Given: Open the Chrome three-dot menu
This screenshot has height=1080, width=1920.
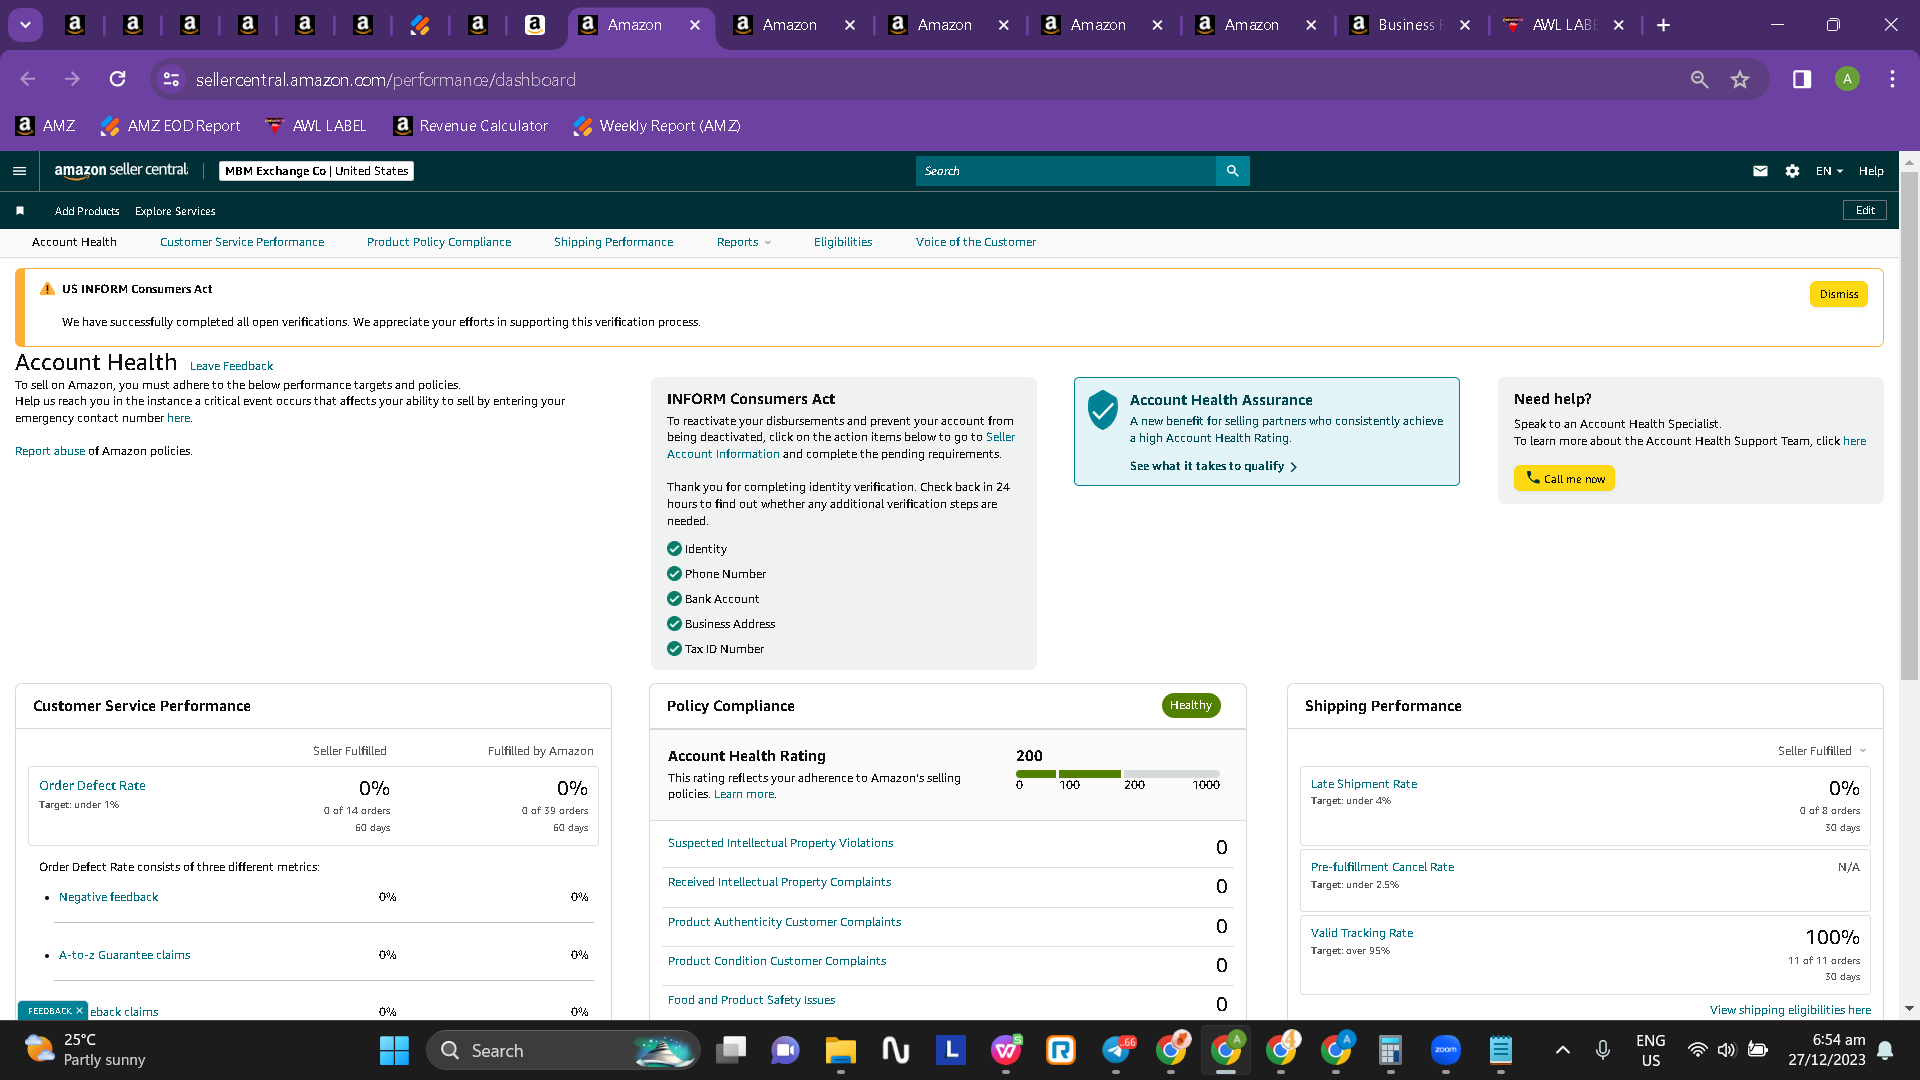Looking at the screenshot, I should coord(1892,79).
